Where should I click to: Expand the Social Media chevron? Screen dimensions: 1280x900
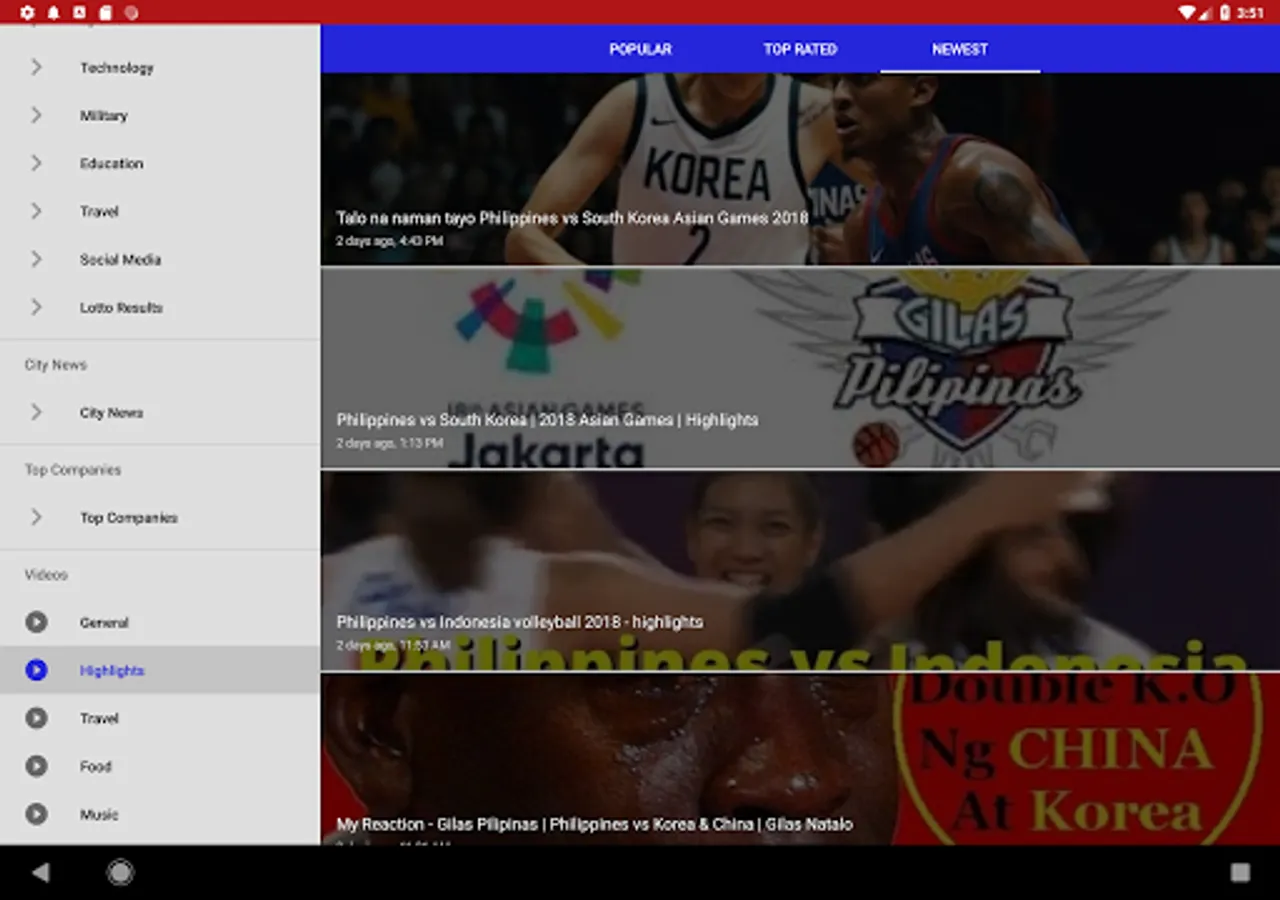[36, 259]
